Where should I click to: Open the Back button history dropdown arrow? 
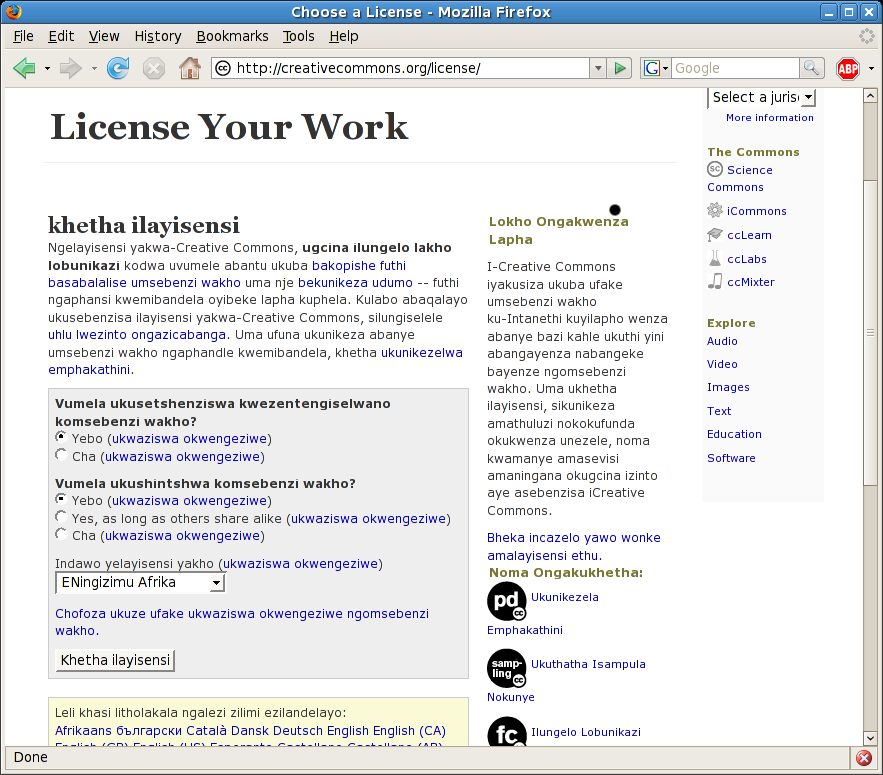[47, 69]
